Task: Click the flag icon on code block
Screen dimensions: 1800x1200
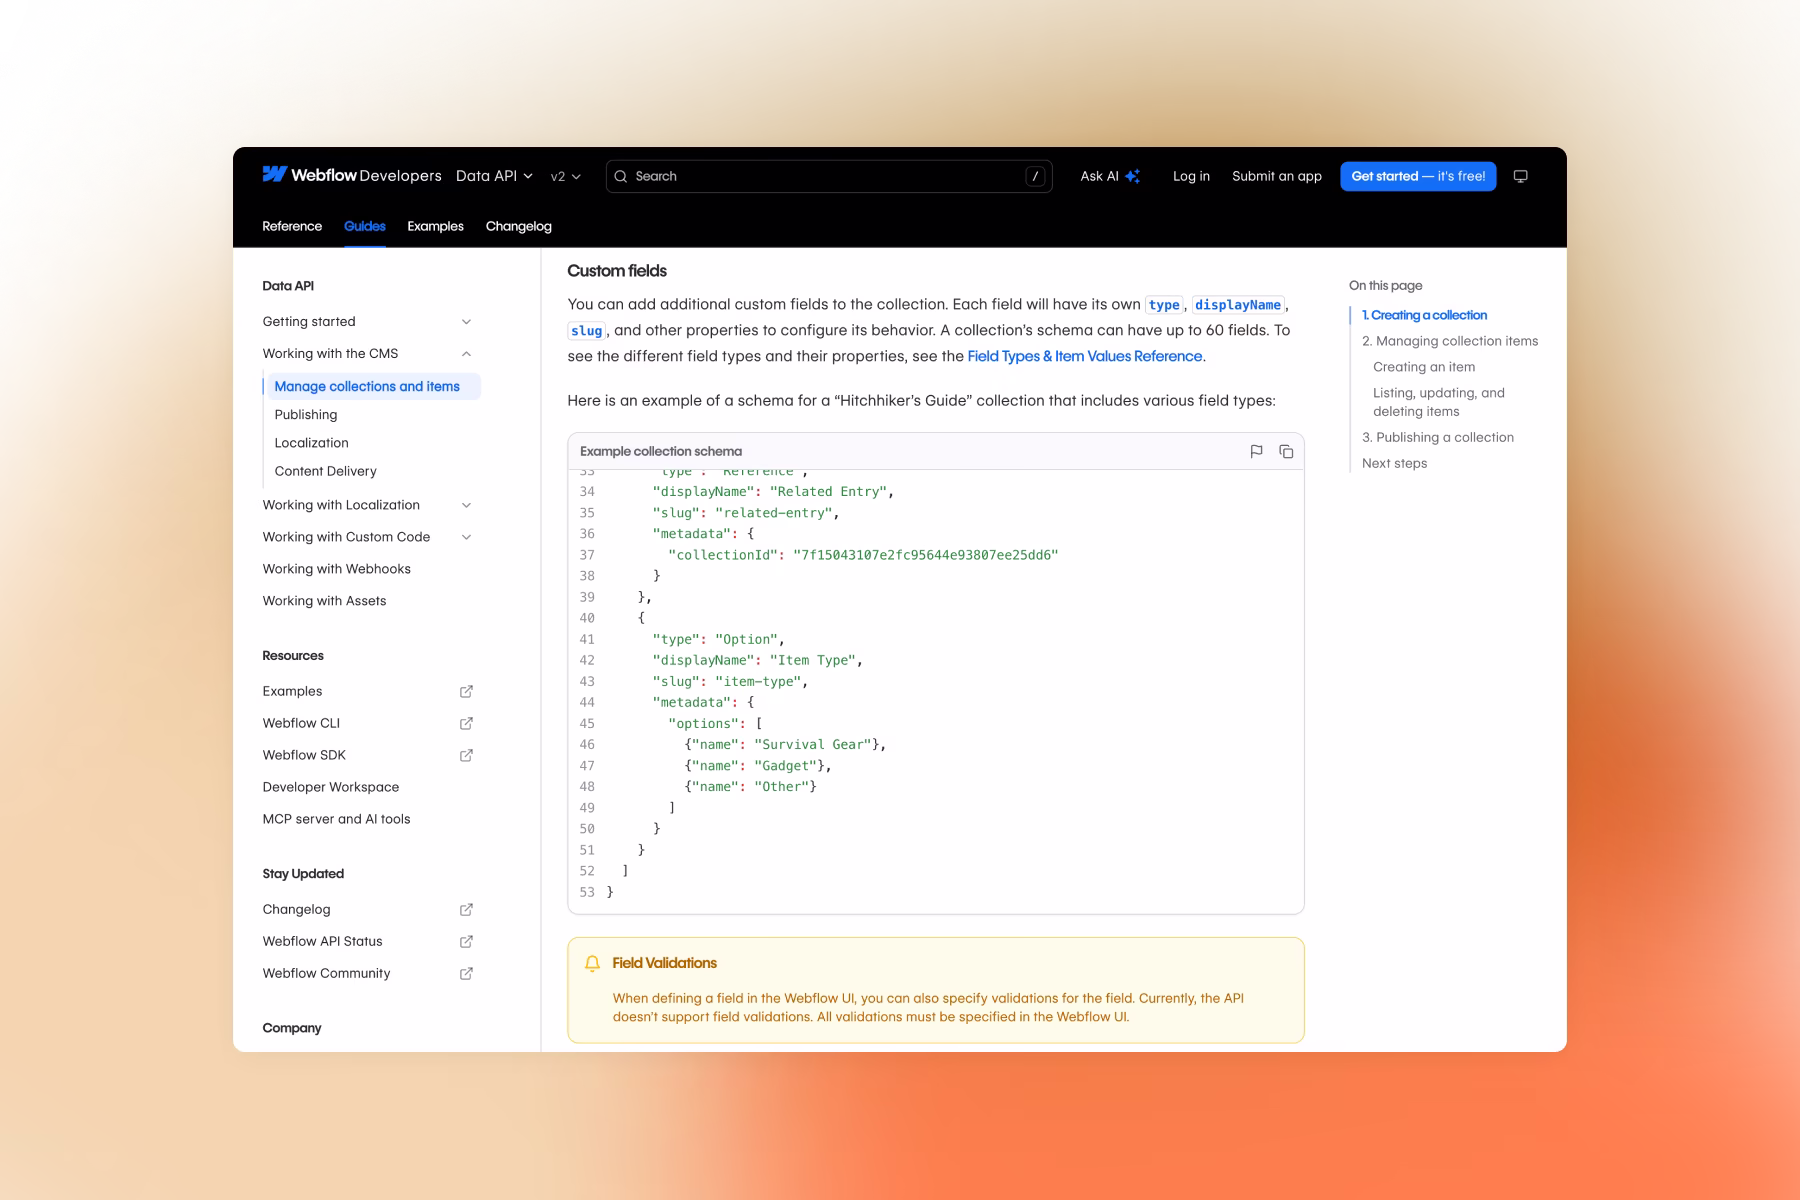Action: click(x=1256, y=451)
